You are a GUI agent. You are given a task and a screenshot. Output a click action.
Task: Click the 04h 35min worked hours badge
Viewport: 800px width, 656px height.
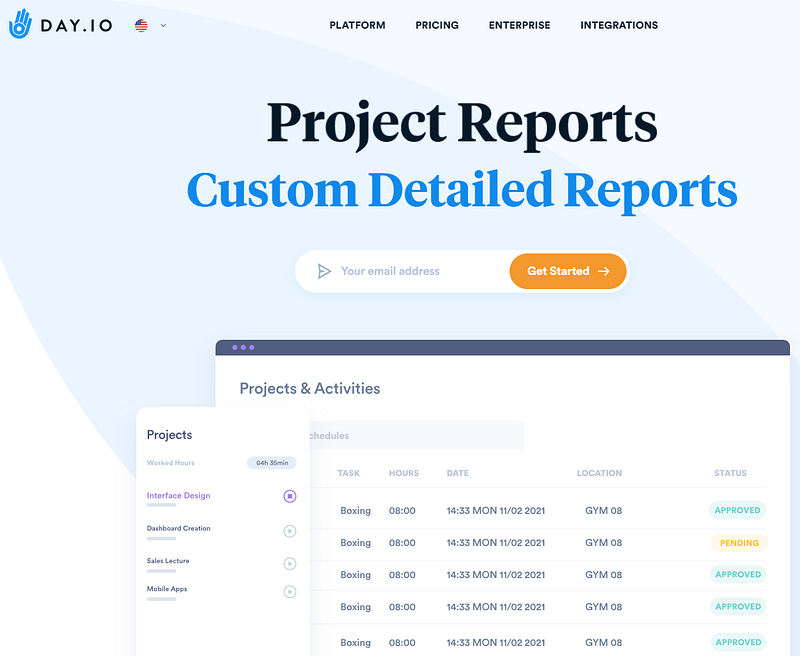pos(271,463)
